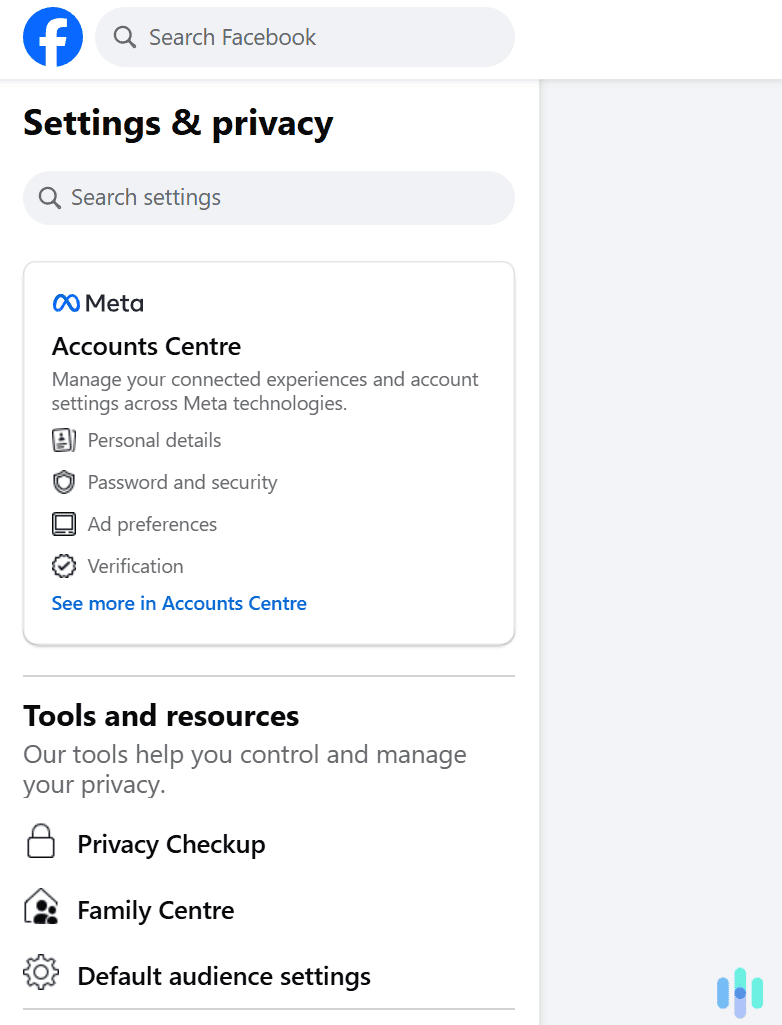Click the Privacy Checkup padlock icon
The image size is (782, 1025).
click(41, 842)
